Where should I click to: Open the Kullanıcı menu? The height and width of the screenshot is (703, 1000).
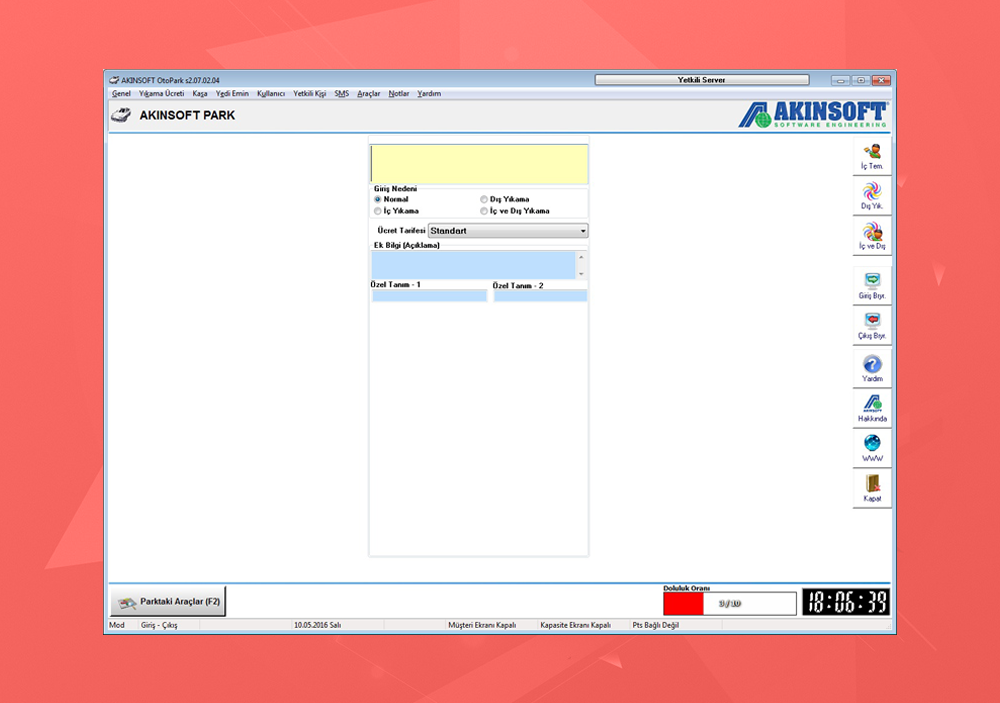271,94
